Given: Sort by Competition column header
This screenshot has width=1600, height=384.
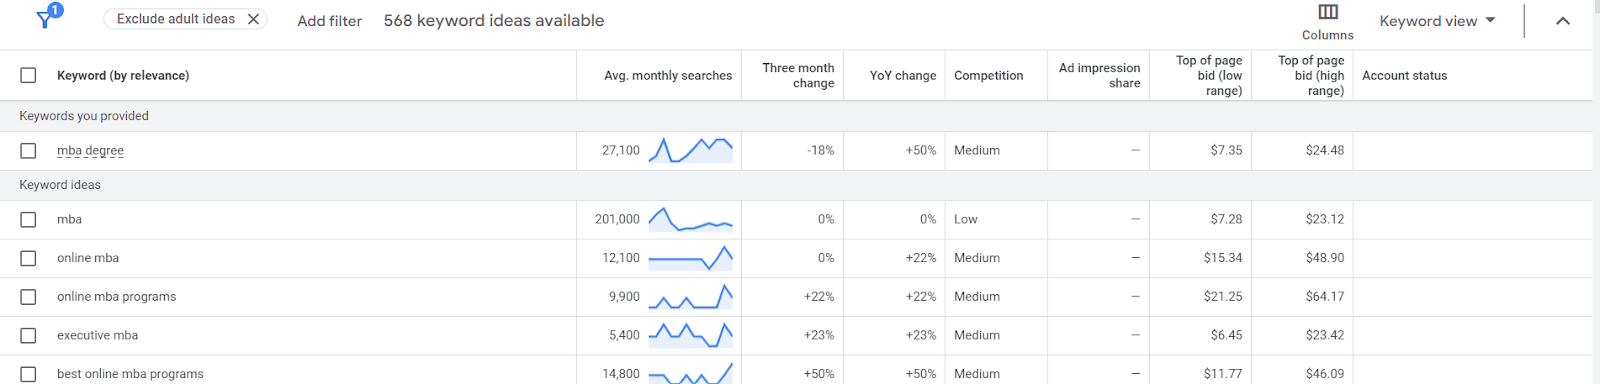Looking at the screenshot, I should [988, 75].
